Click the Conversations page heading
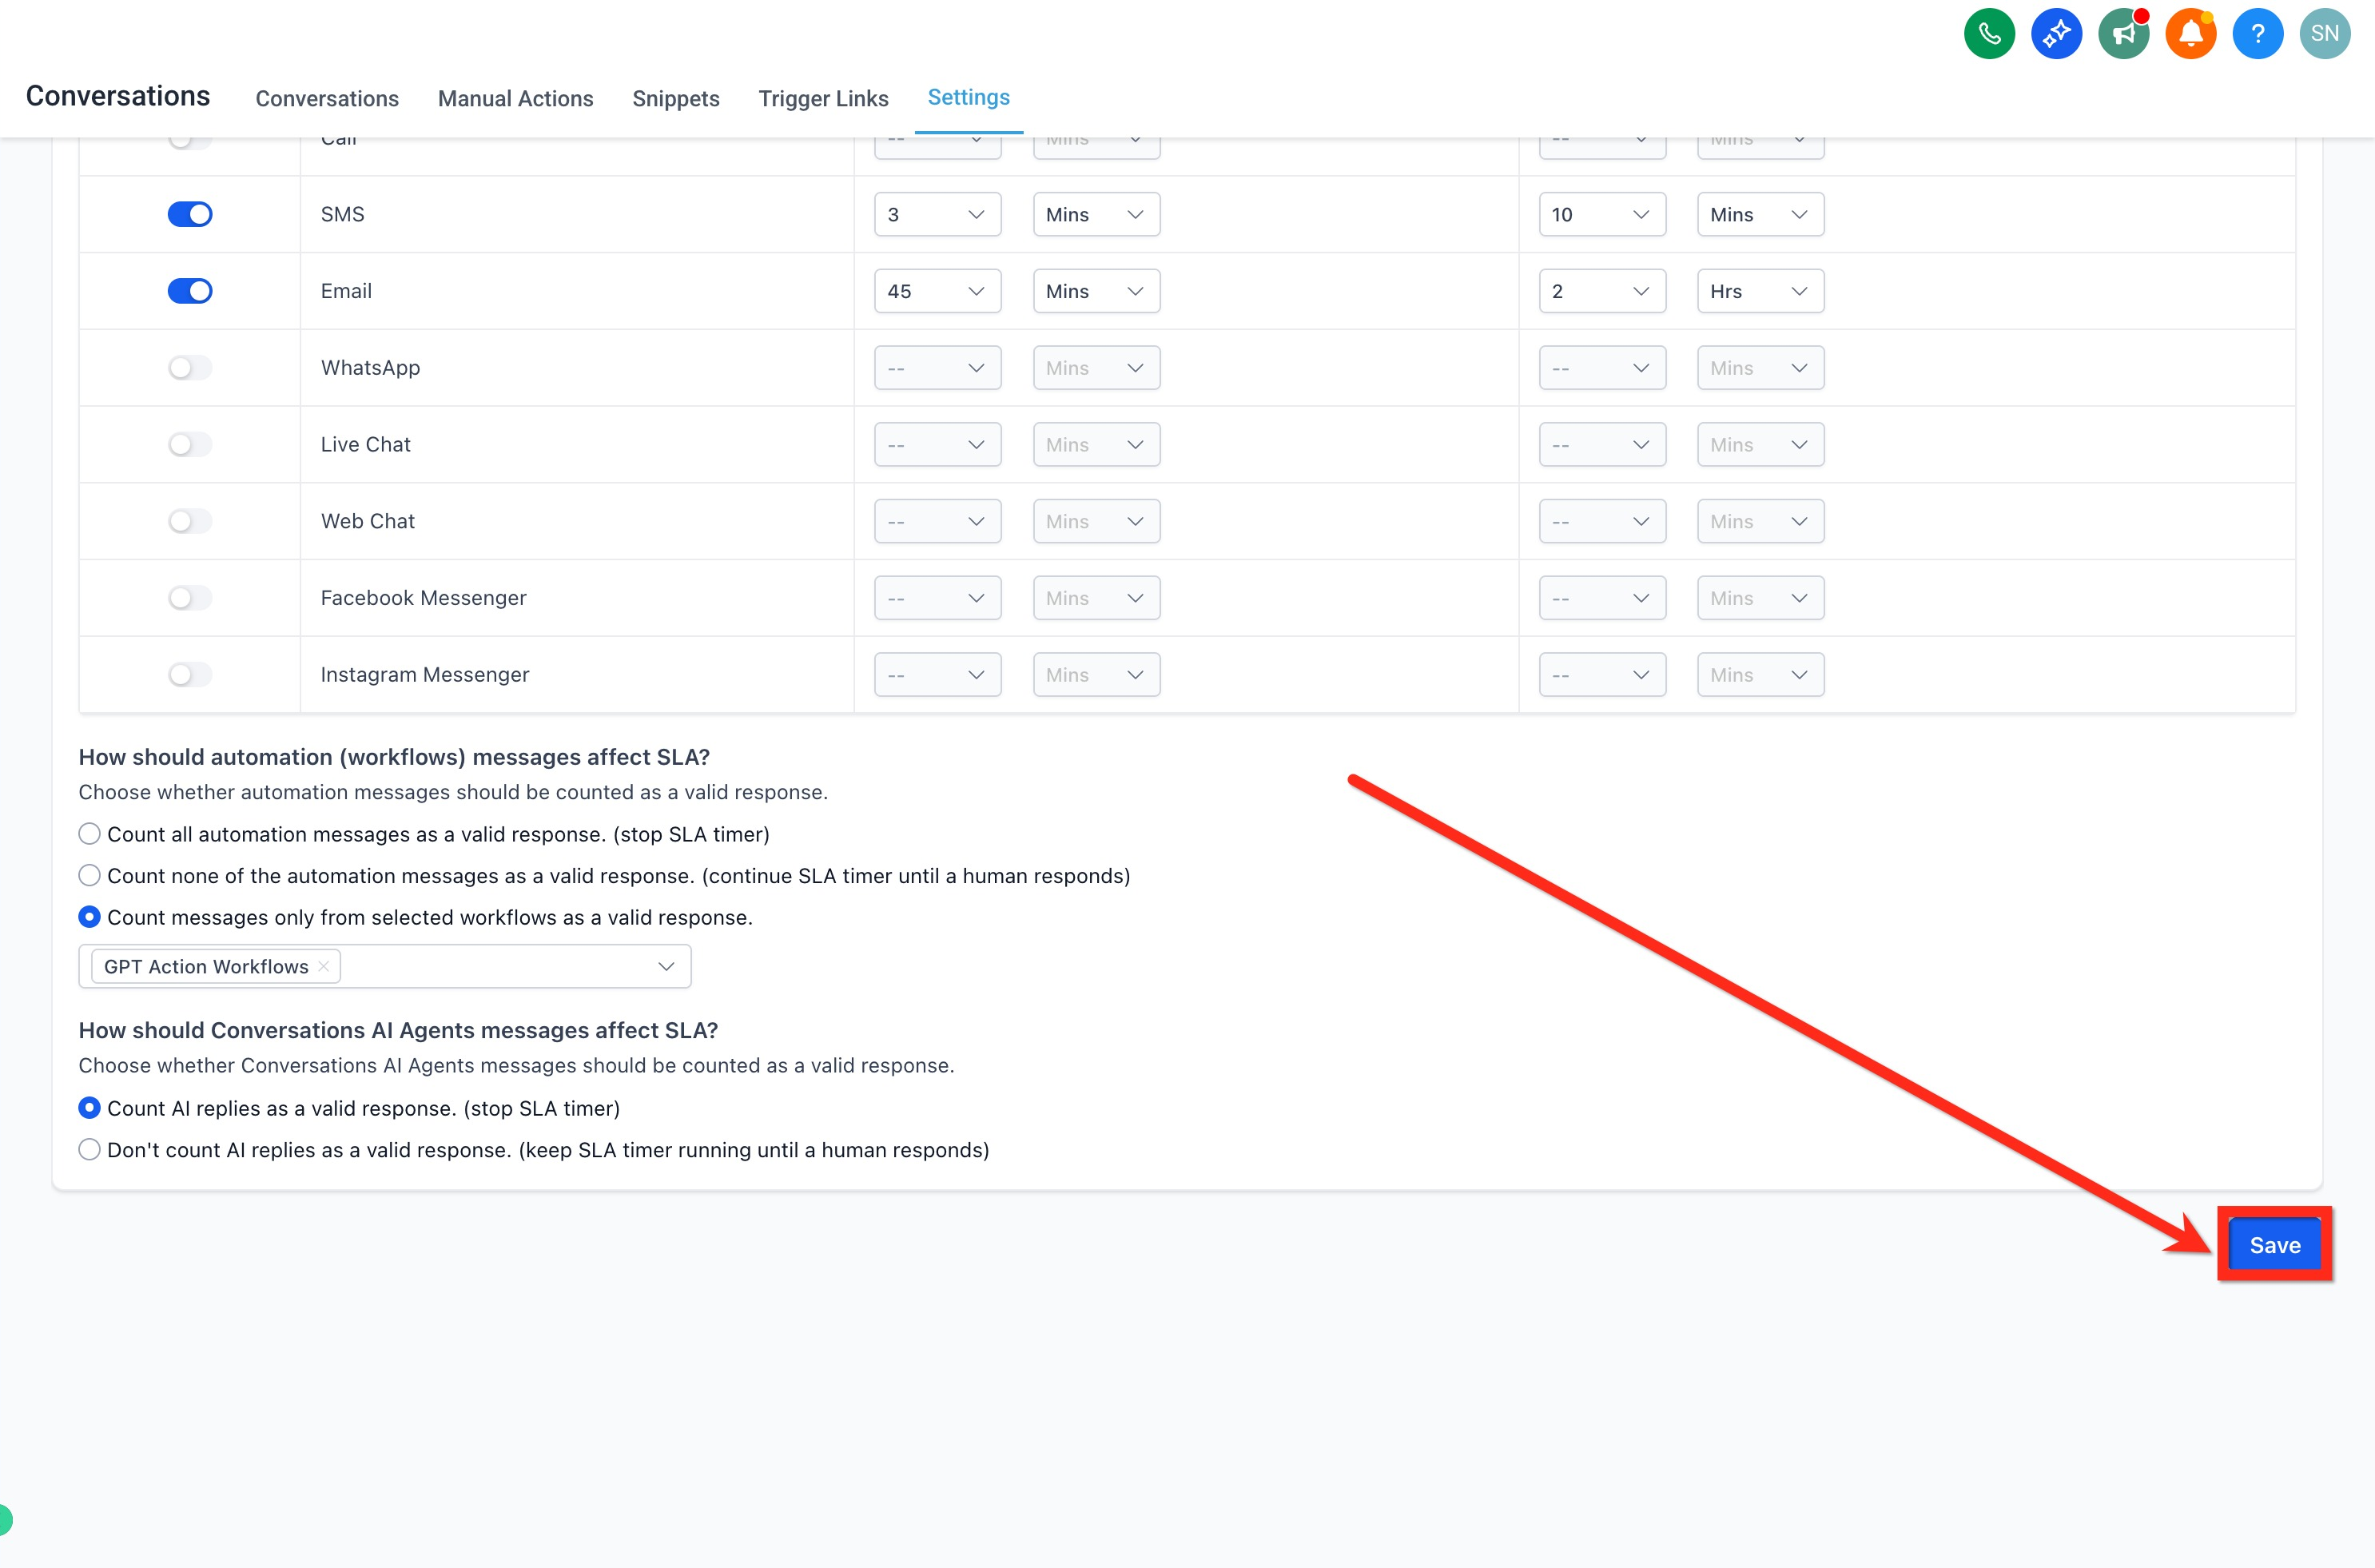2375x1568 pixels. coord(118,96)
